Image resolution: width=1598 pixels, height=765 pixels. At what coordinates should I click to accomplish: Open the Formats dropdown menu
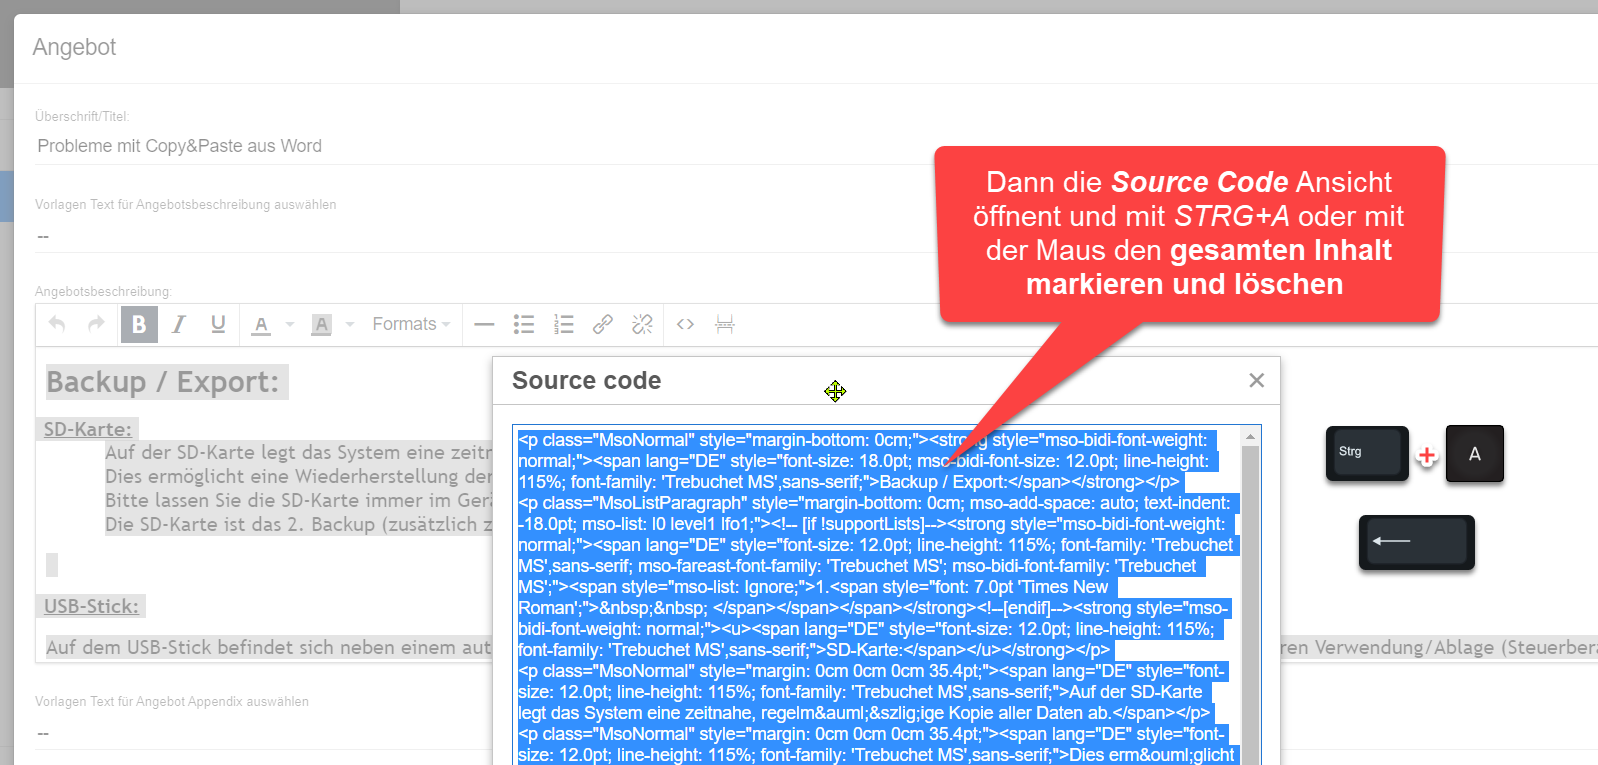[411, 324]
